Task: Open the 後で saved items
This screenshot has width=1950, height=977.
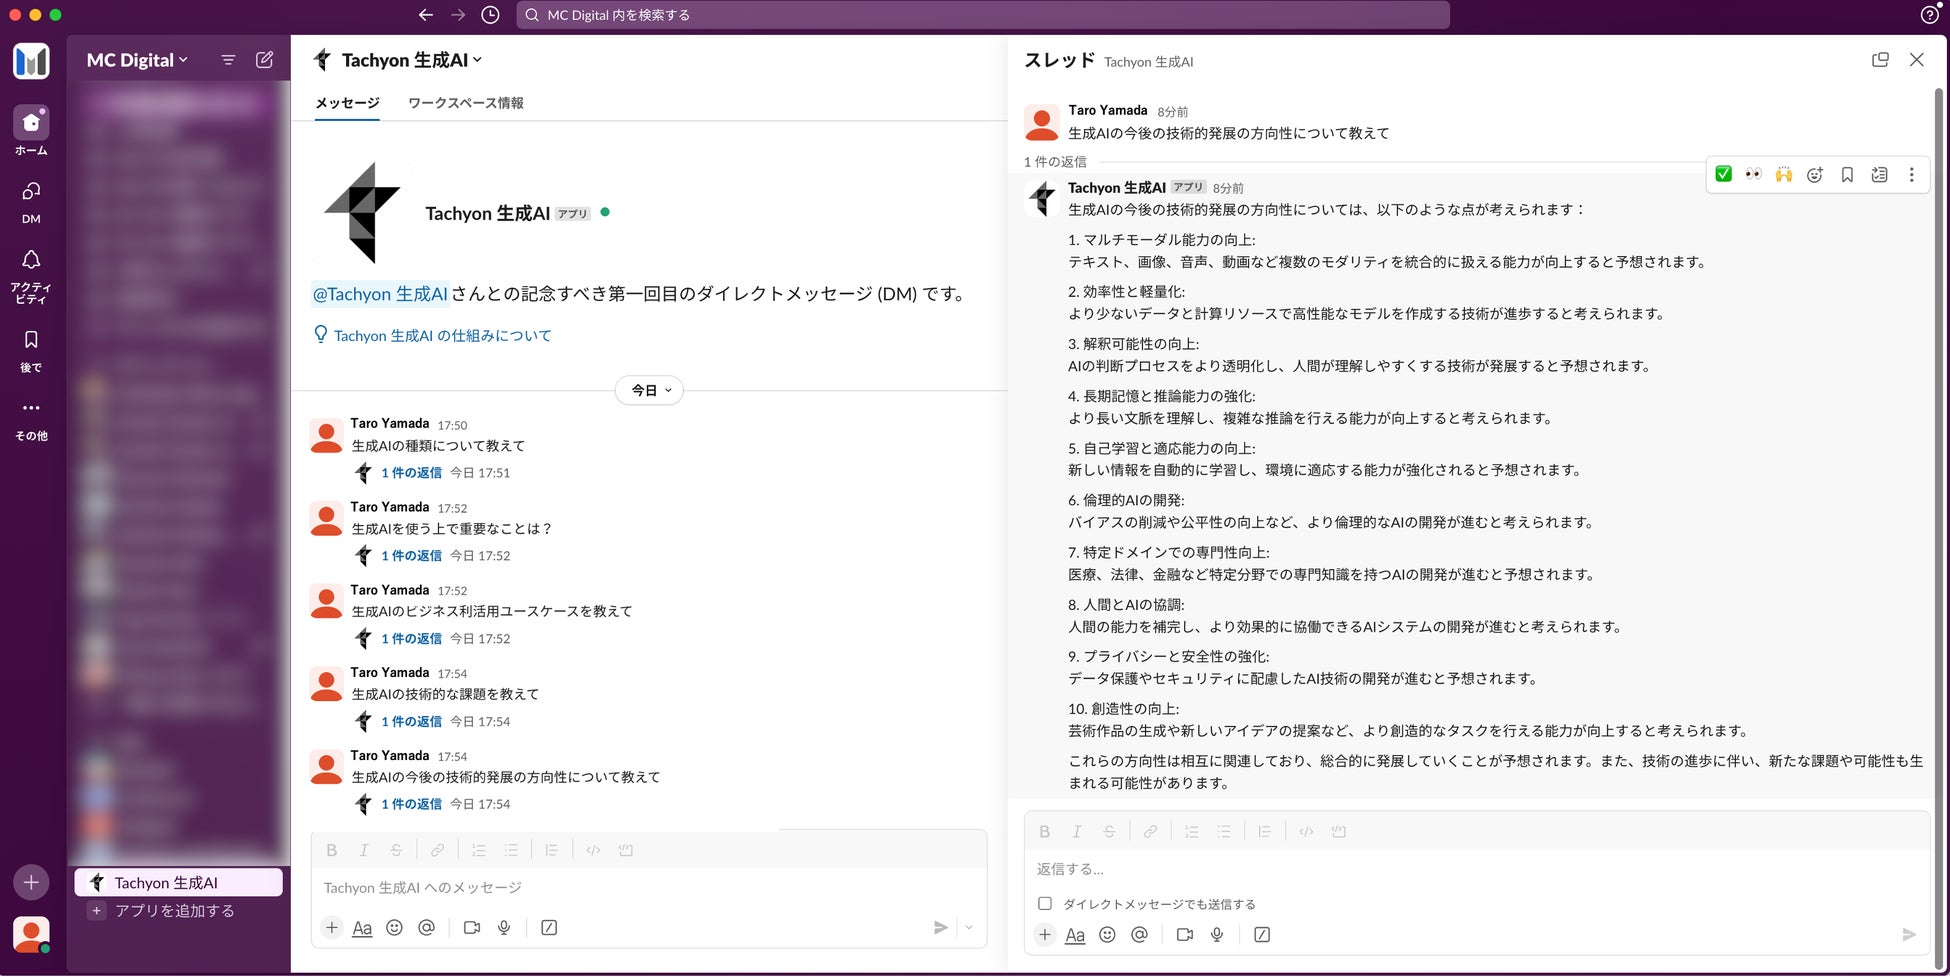Action: 31,351
